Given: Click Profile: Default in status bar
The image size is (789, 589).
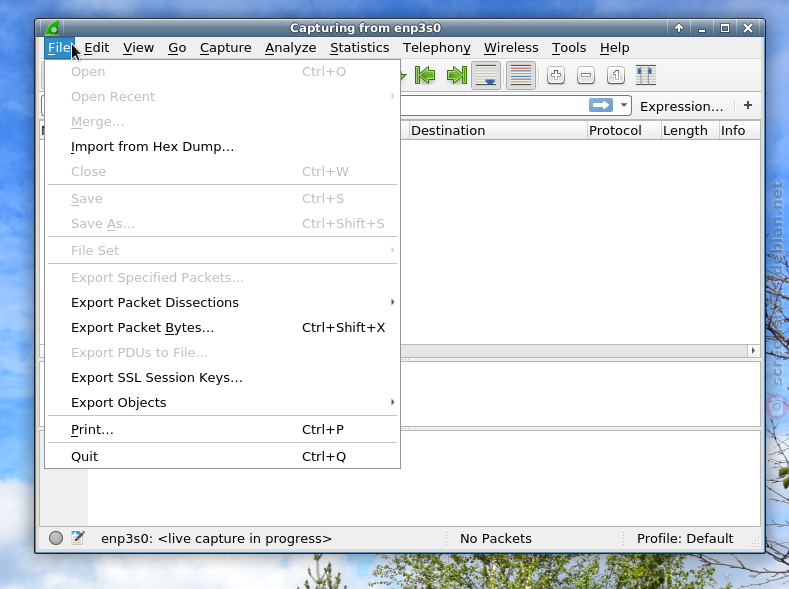Looking at the screenshot, I should pos(685,538).
